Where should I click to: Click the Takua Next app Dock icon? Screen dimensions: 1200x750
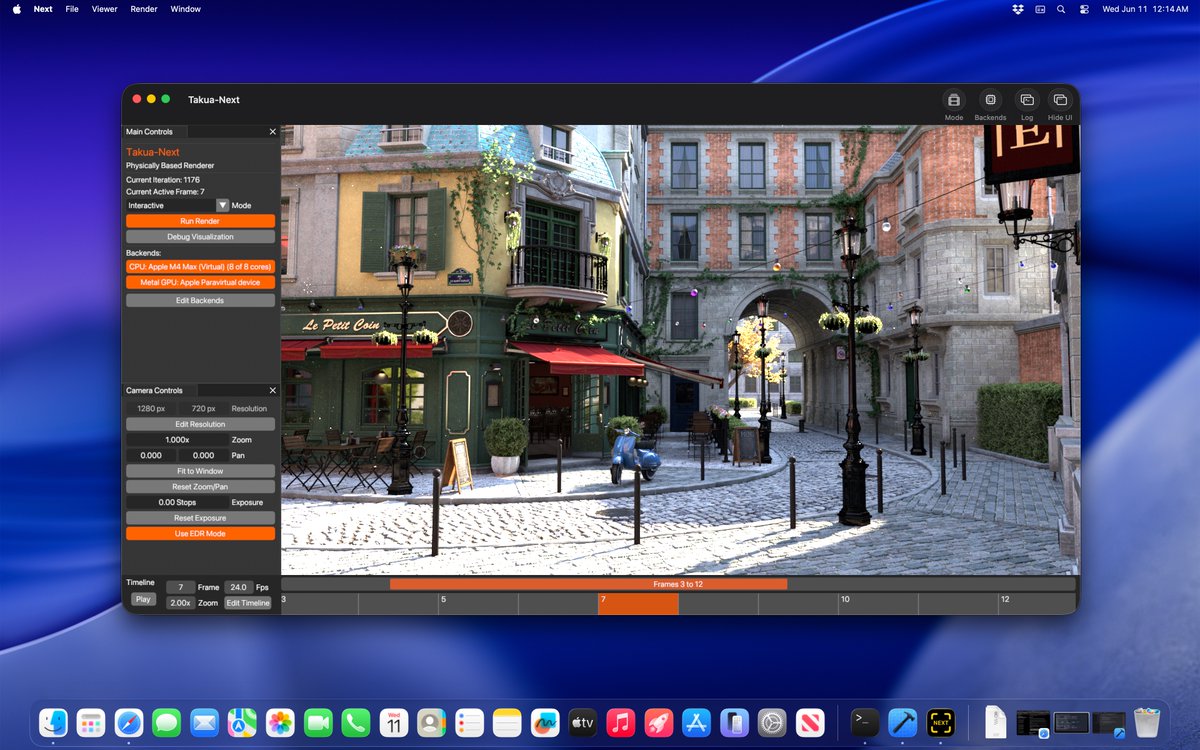pos(941,722)
